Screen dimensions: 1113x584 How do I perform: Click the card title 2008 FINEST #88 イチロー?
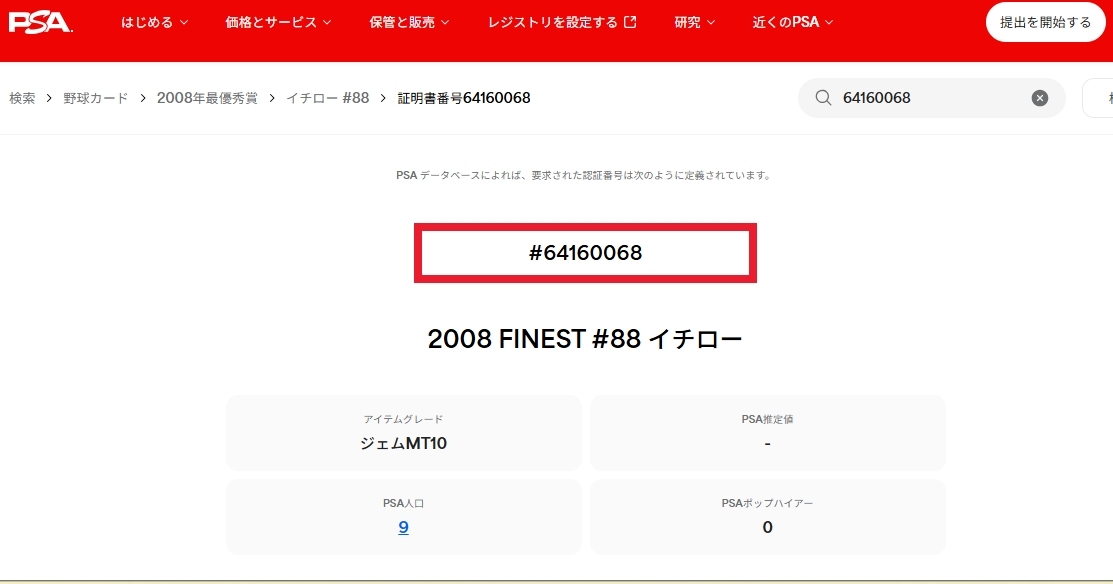coord(585,339)
